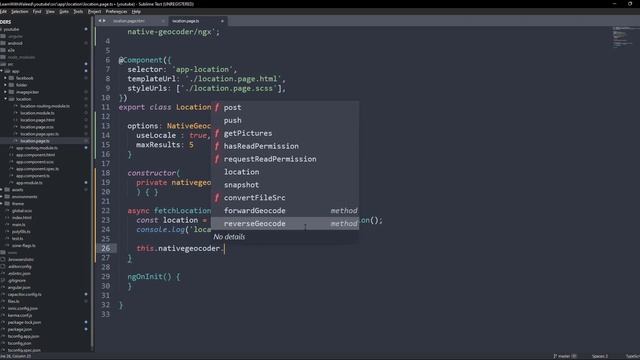
Task: Open capacitor.config.ts in sidebar
Action: point(24,294)
